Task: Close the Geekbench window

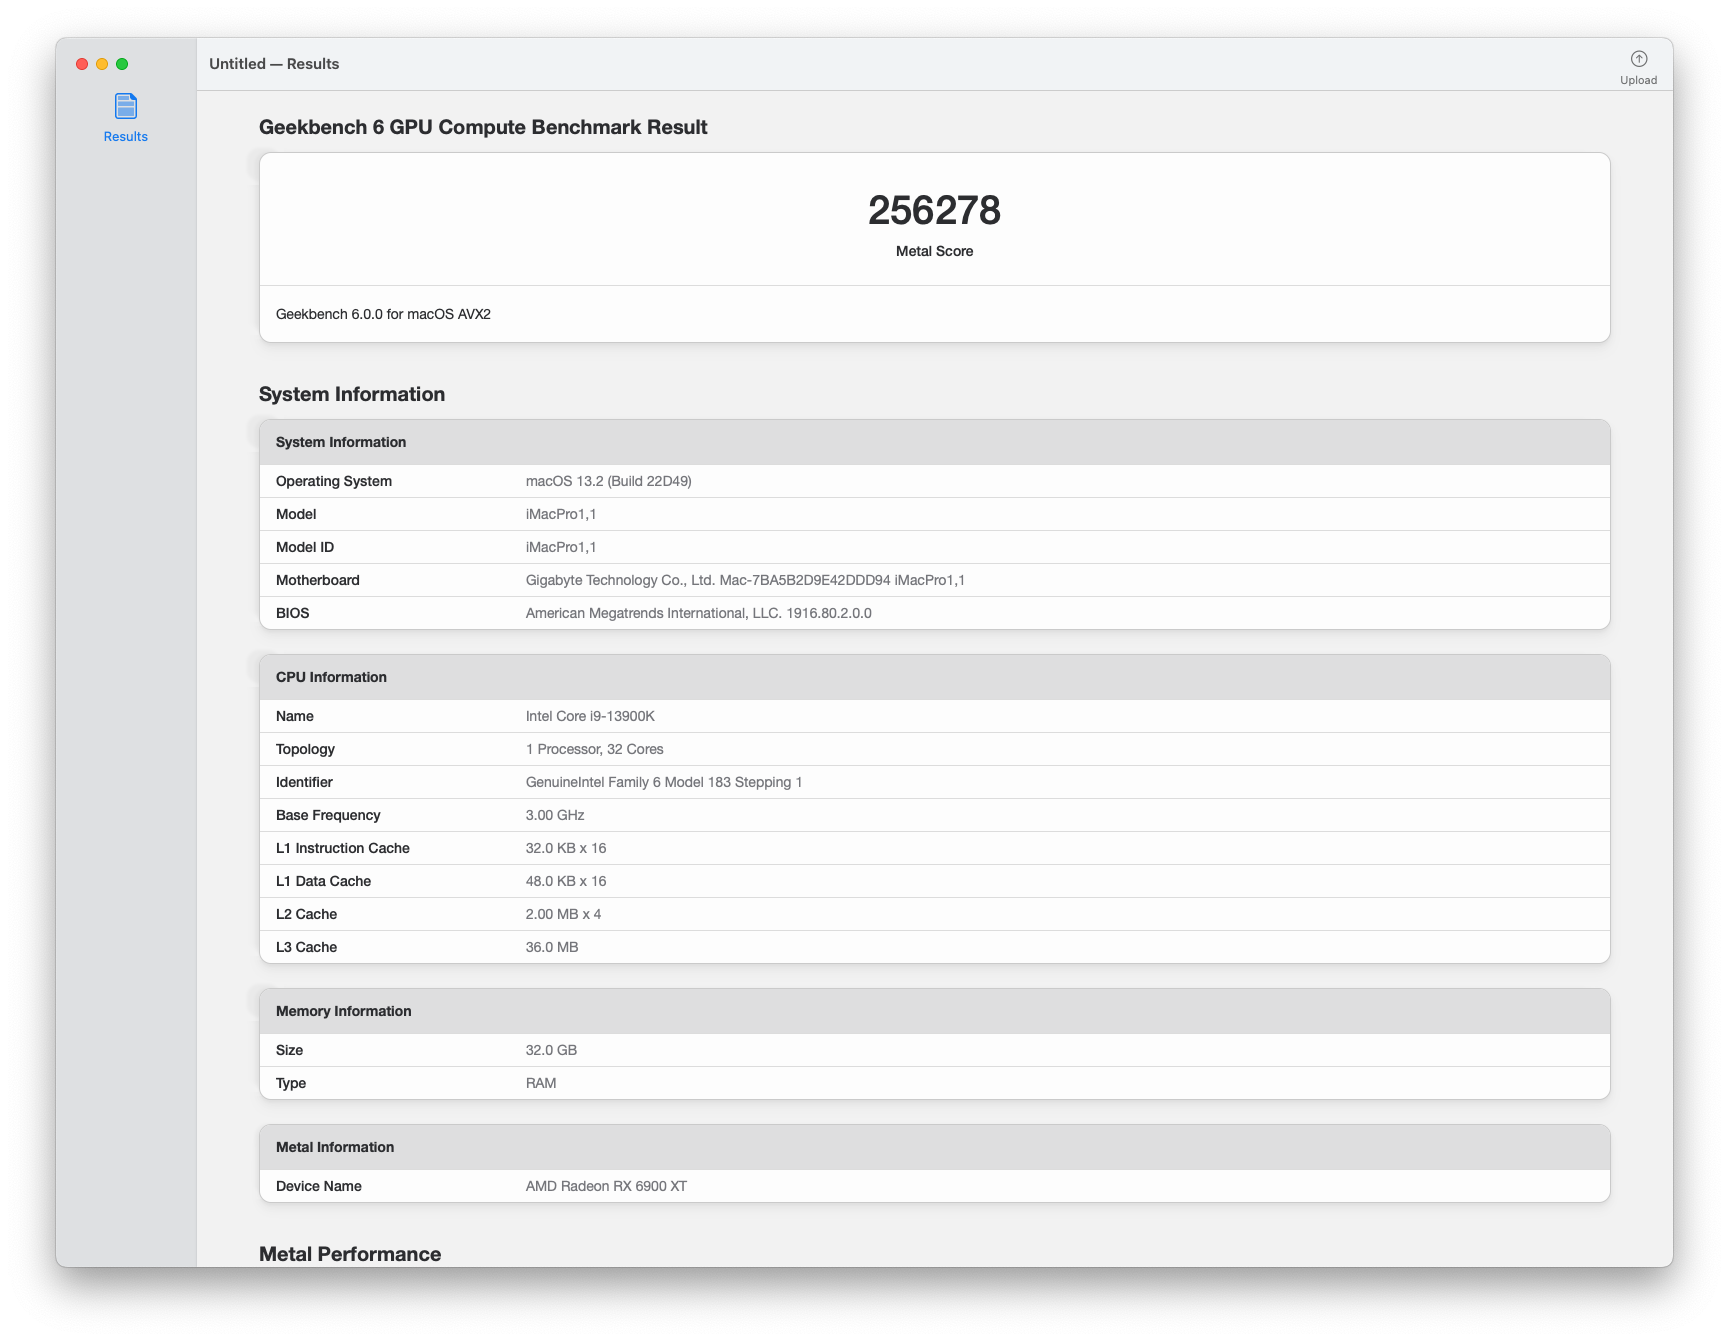Action: (x=82, y=64)
